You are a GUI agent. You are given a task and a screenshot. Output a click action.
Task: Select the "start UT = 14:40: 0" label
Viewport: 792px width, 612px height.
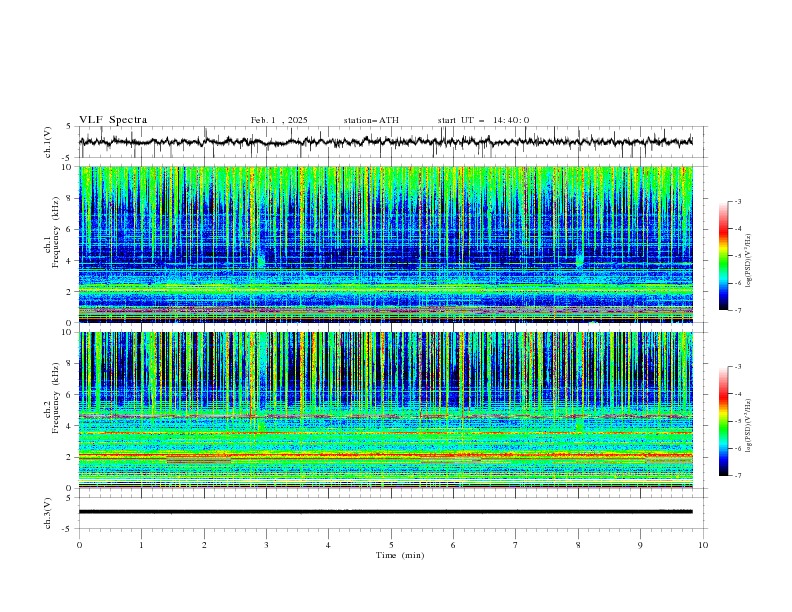click(x=483, y=120)
